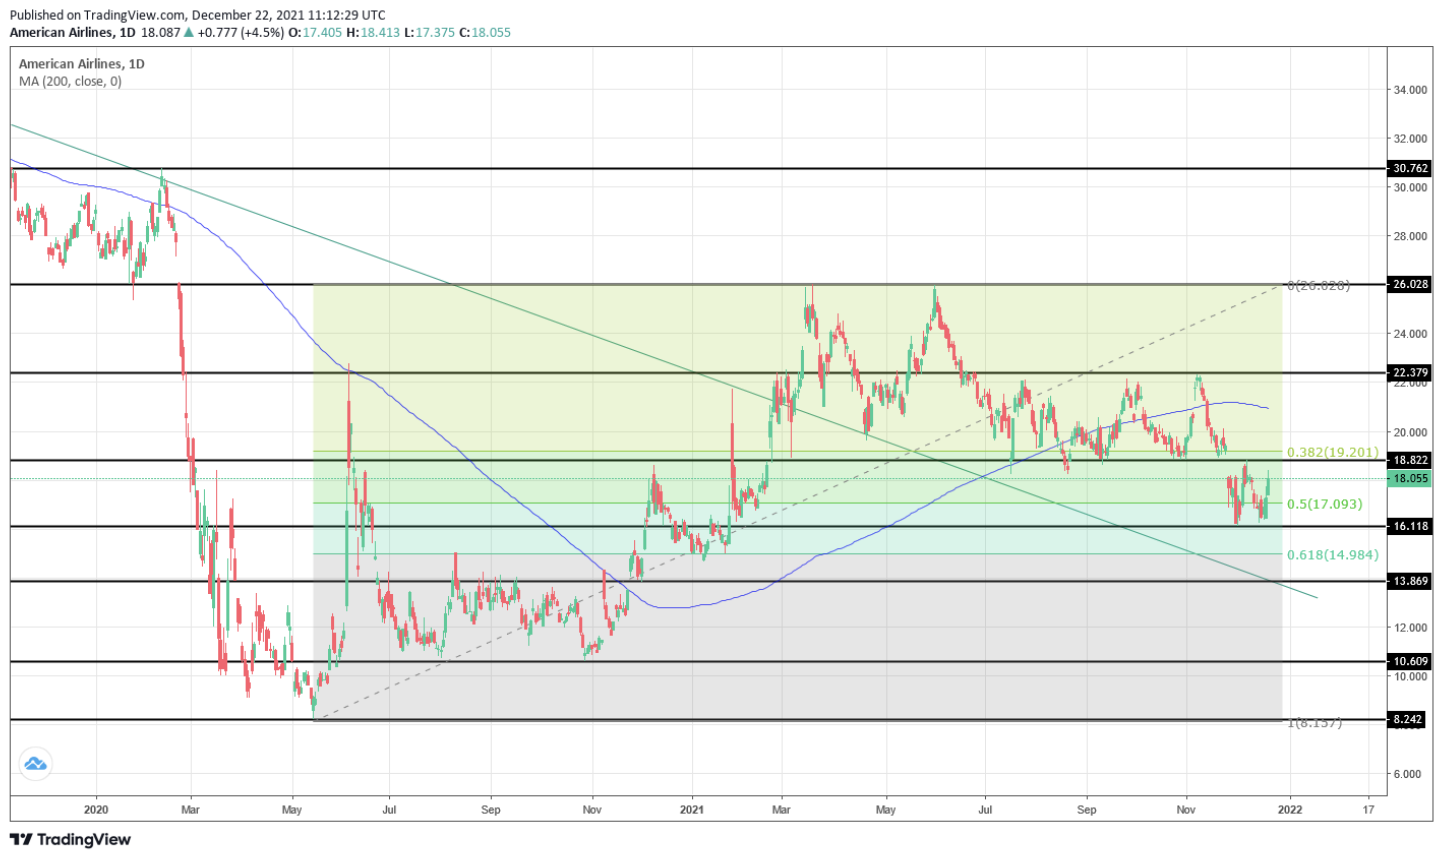Click the 28.000 tick on the price scale
This screenshot has height=852, width=1446.
point(1410,236)
